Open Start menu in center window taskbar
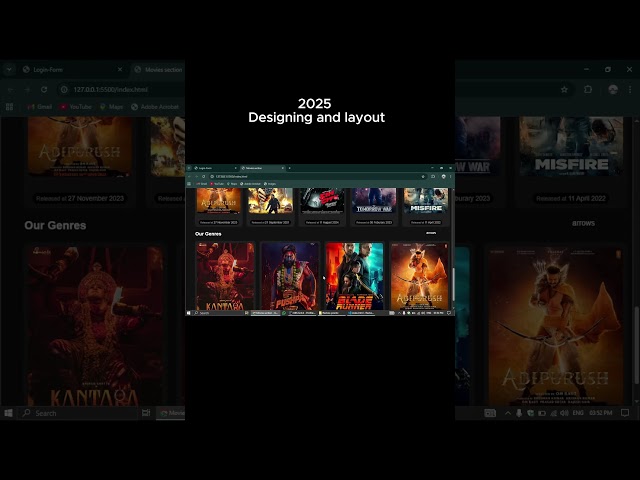 (x=189, y=313)
